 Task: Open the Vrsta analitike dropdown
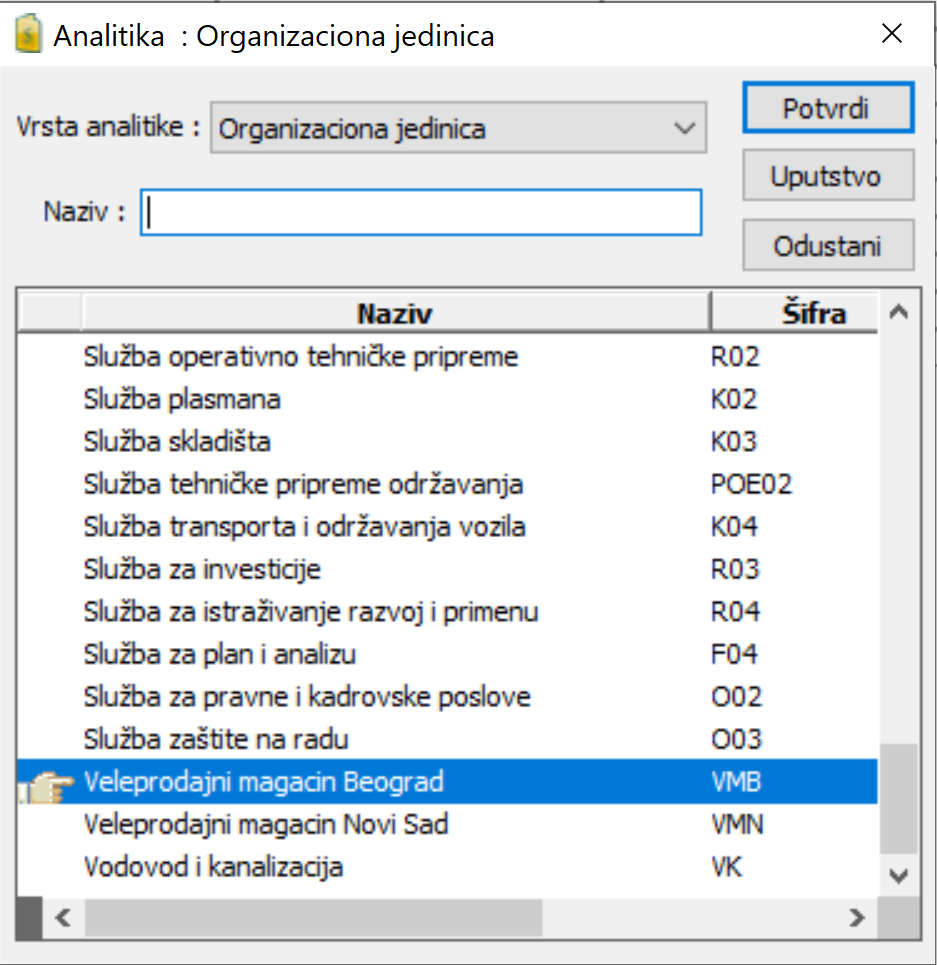[458, 128]
